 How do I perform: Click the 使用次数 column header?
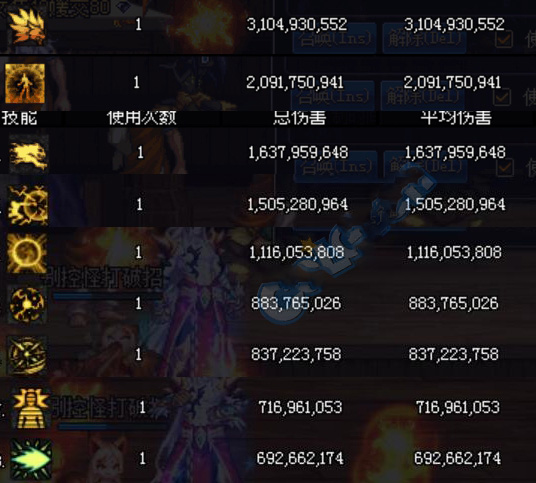tap(142, 118)
